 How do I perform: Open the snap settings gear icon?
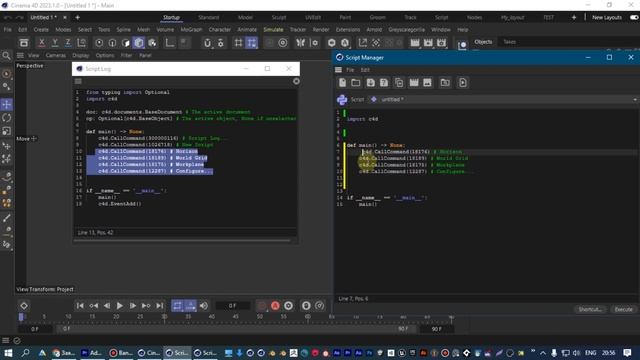coord(221,42)
